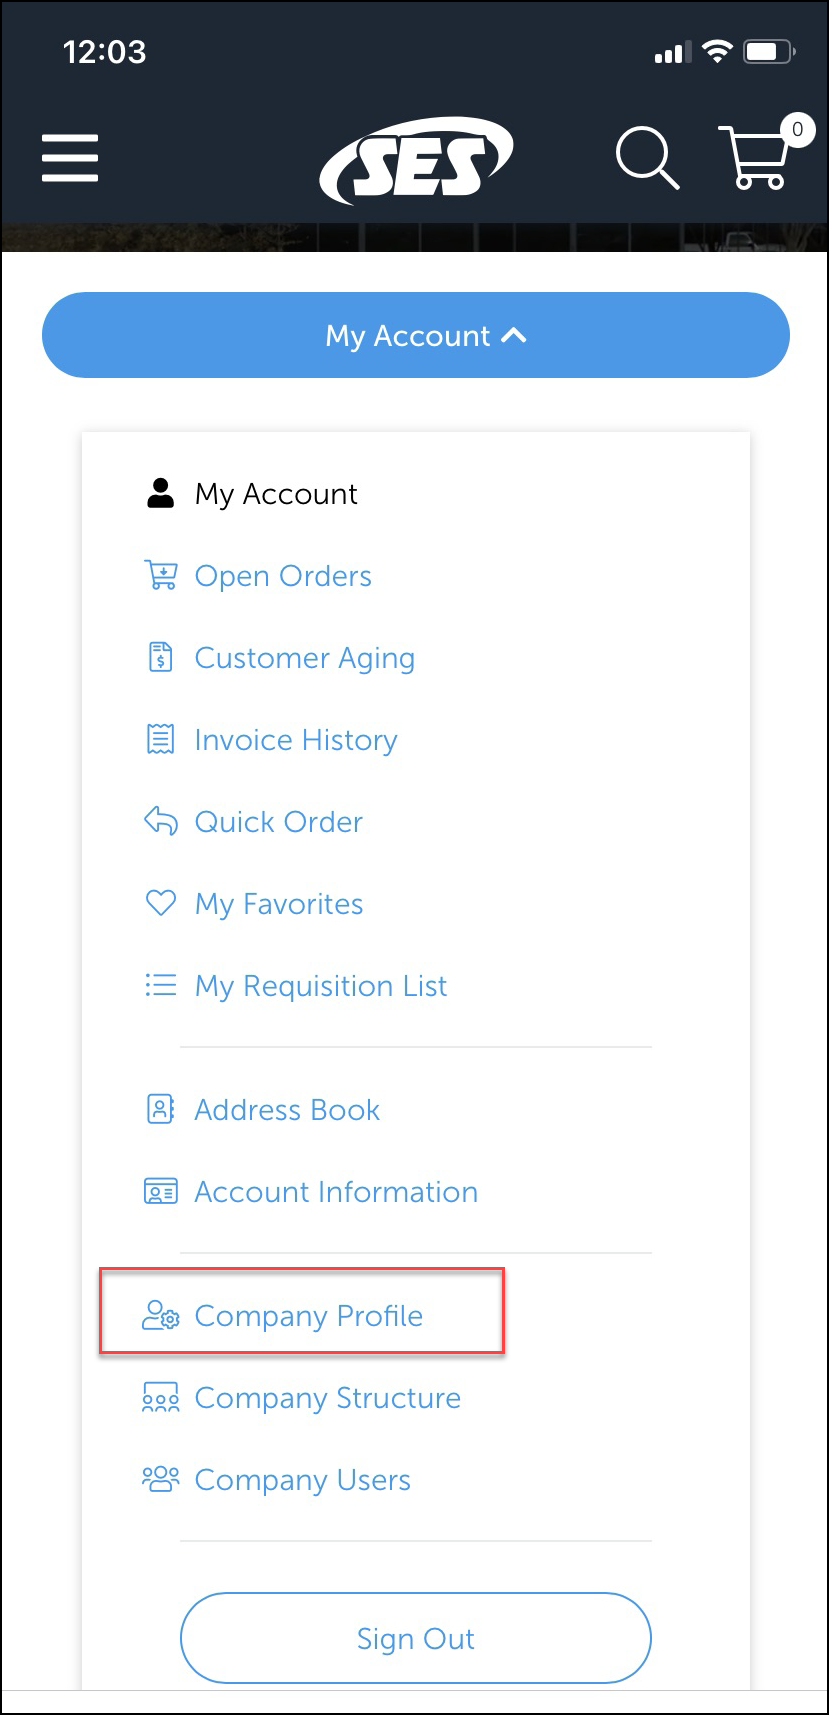Select the My Account menu entry
This screenshot has width=829, height=1715.
[275, 493]
